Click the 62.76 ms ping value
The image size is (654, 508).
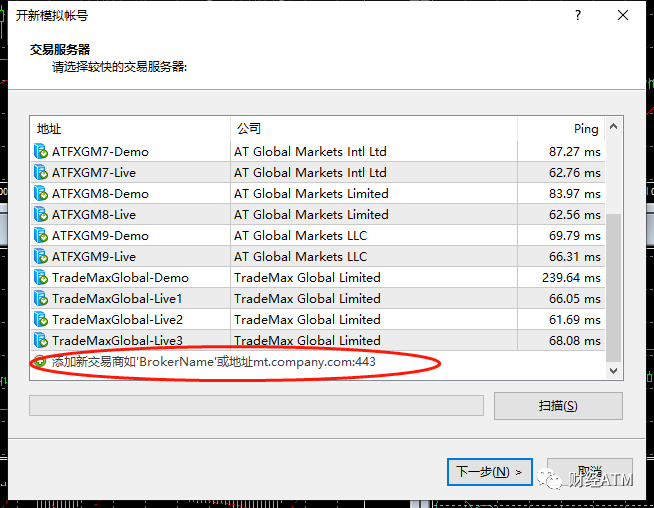(x=575, y=172)
